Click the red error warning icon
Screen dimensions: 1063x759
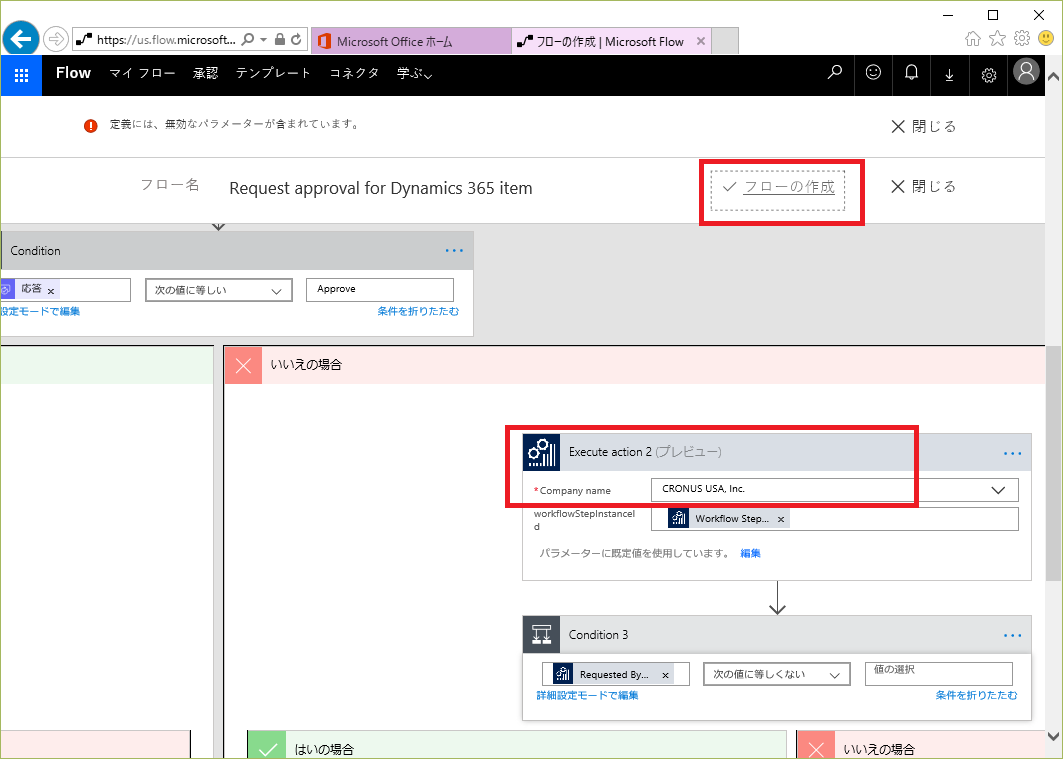(x=90, y=125)
